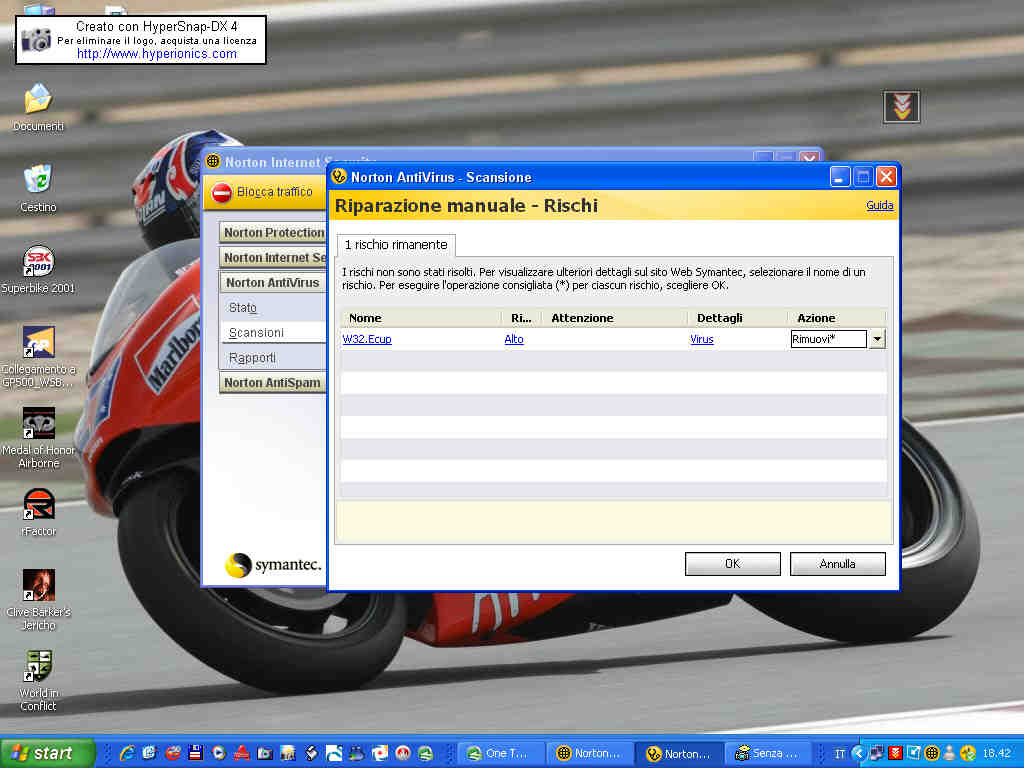
Task: Expand hidden system tray icons arrow
Action: 858,753
